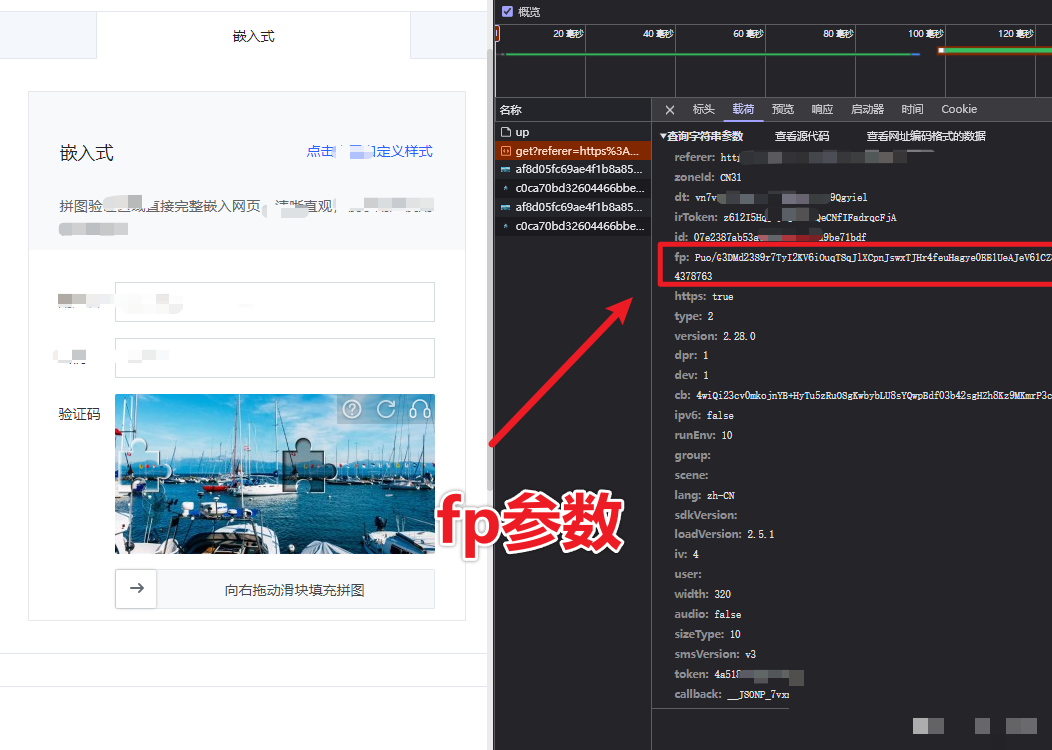Select the 嵌入式 tab on page
1052x750 pixels.
coord(253,36)
